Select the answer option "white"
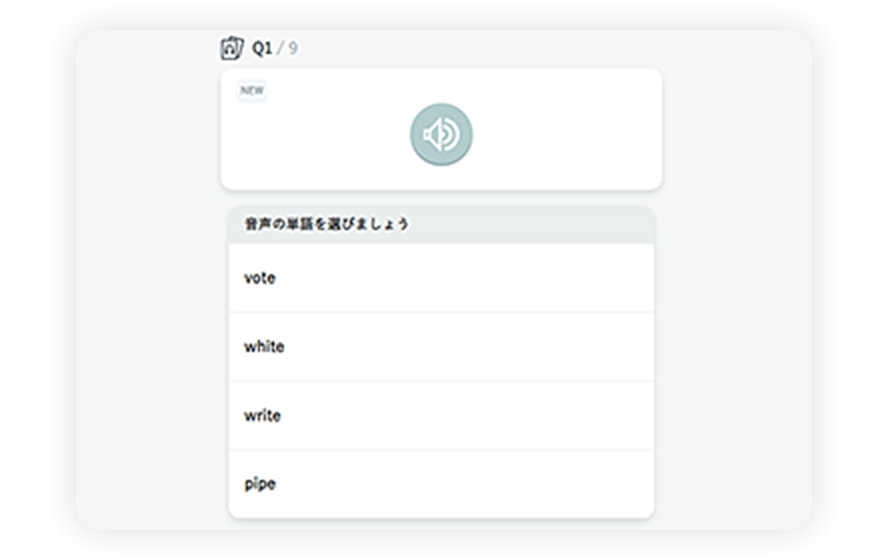Viewport: 888px width, 560px height. pyautogui.click(x=441, y=347)
